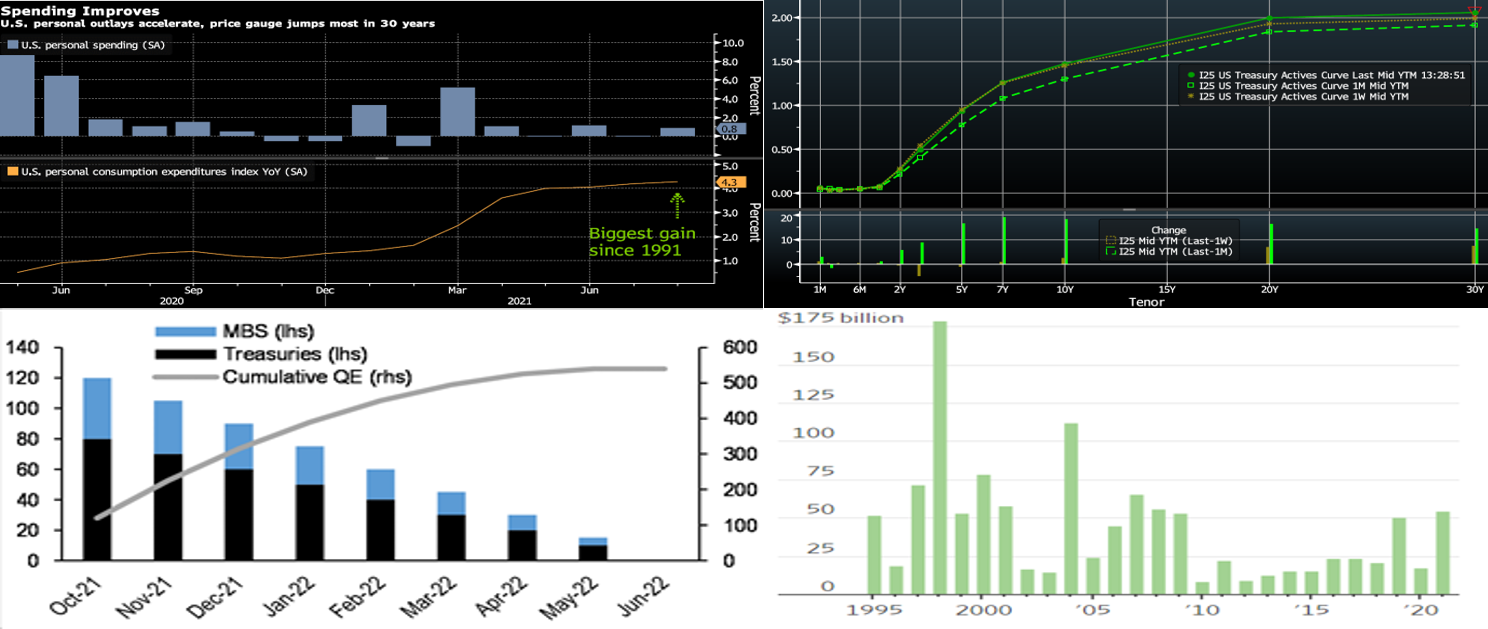1488x629 pixels.
Task: Click the star marker beside 1W Mid YTM
Action: pyautogui.click(x=1190, y=97)
